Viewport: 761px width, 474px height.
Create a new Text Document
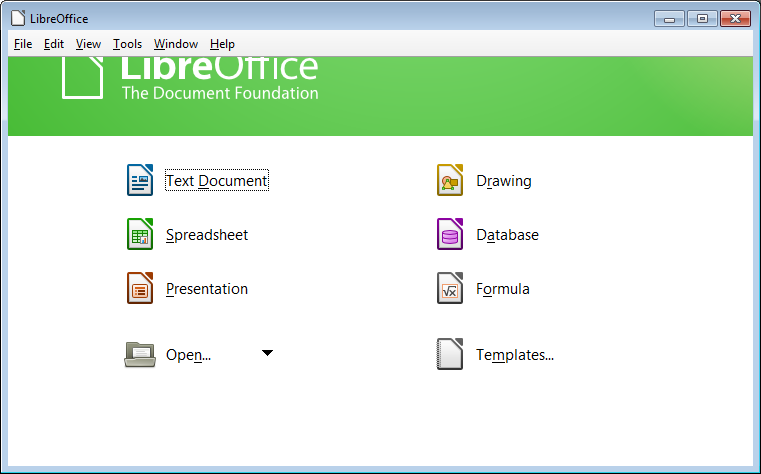click(216, 180)
